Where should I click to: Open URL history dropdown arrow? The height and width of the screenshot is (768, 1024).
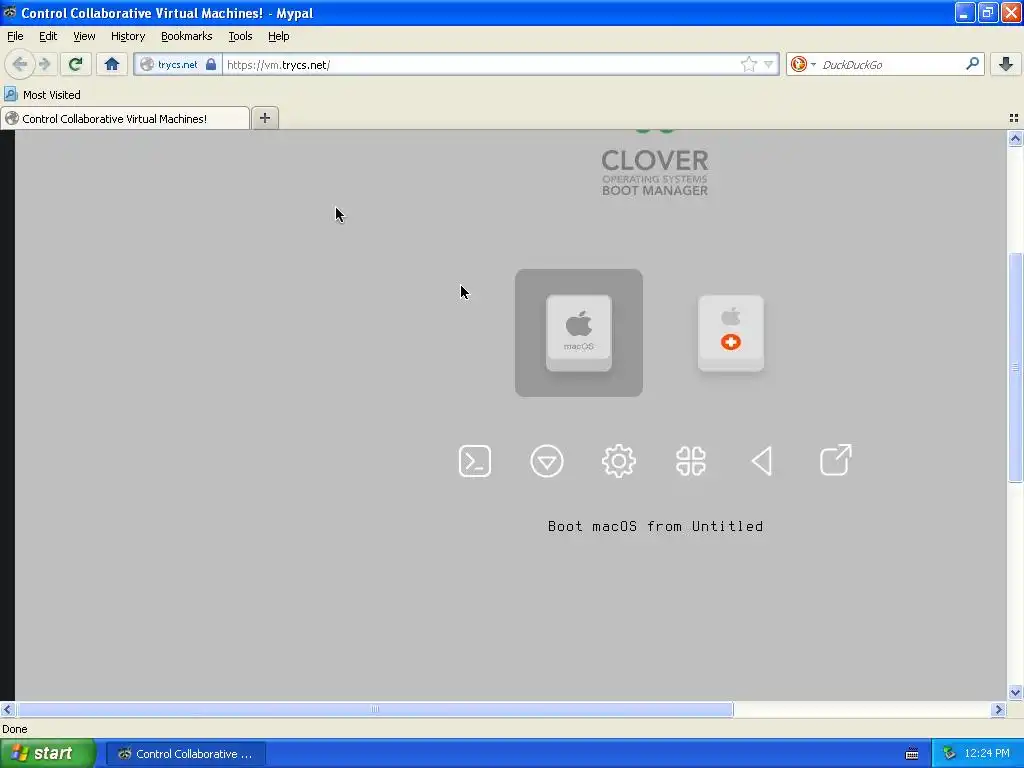[768, 64]
